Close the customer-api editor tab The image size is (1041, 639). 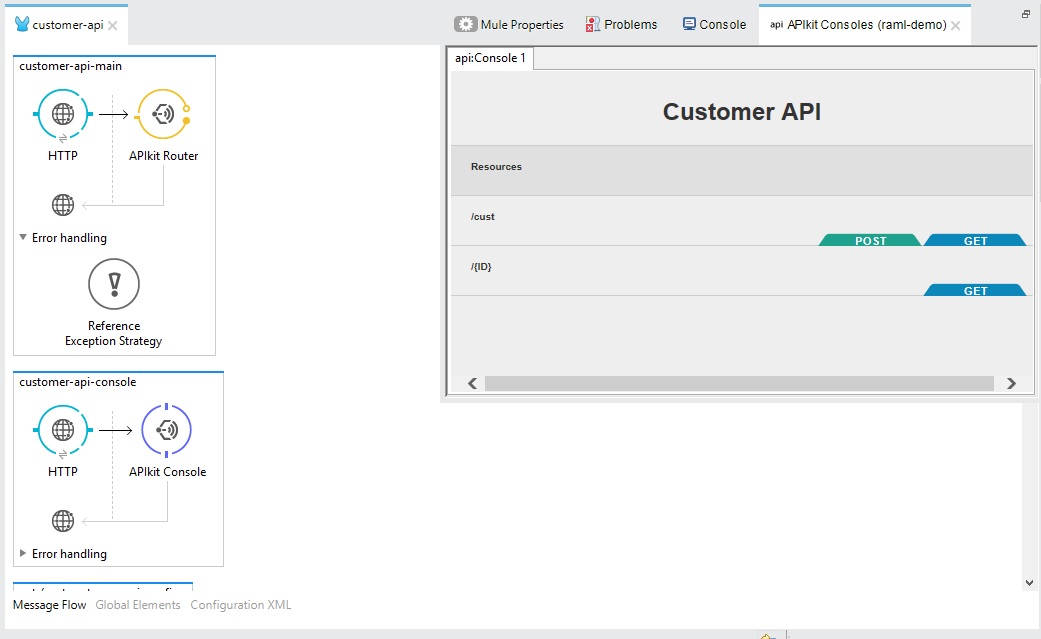[113, 26]
